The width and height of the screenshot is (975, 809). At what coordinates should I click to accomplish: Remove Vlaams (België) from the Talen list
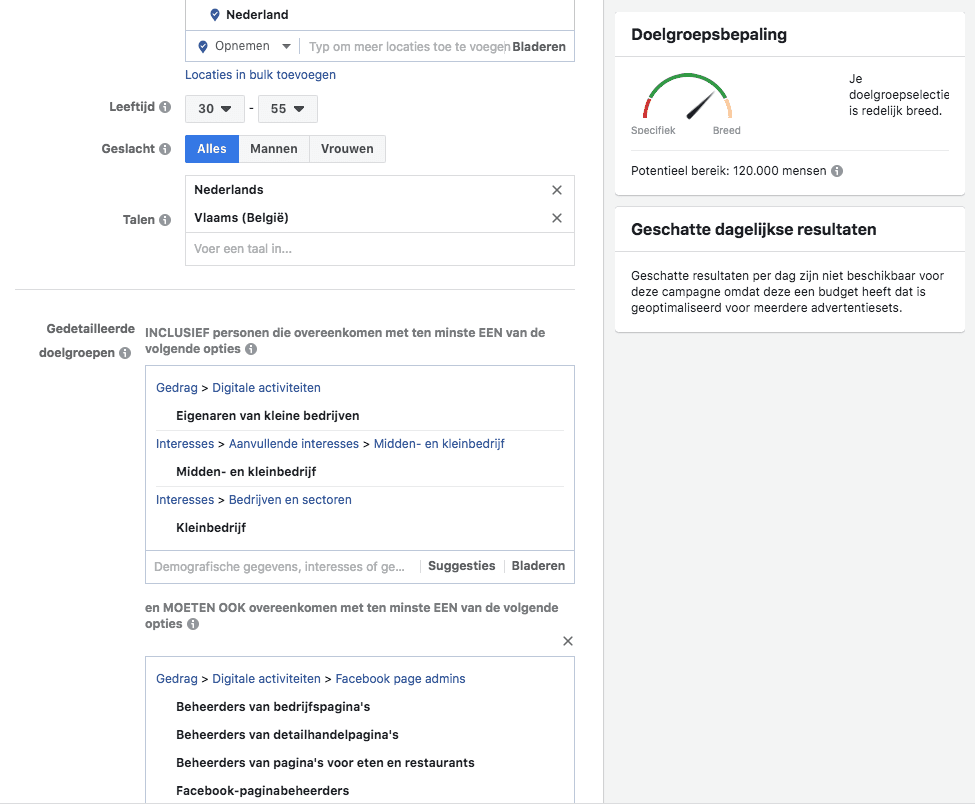[557, 217]
